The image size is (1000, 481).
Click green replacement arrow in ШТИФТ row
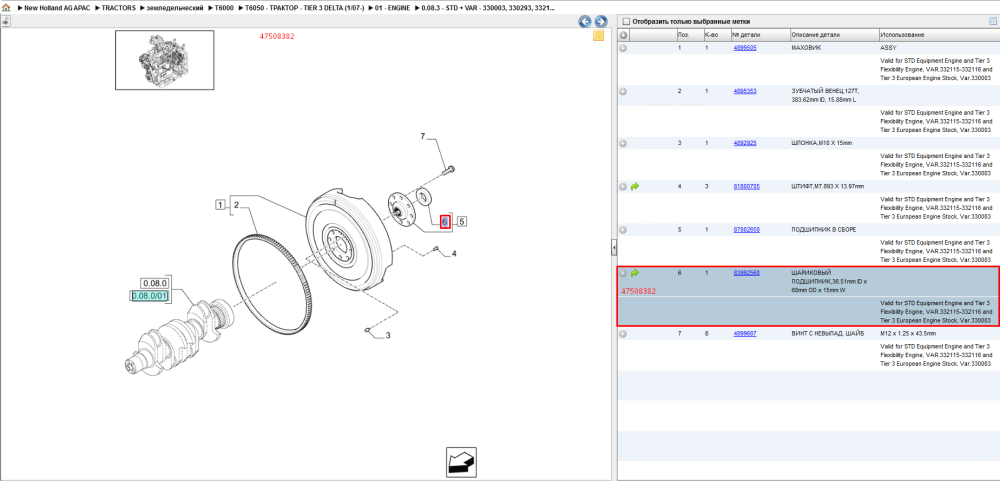[635, 186]
